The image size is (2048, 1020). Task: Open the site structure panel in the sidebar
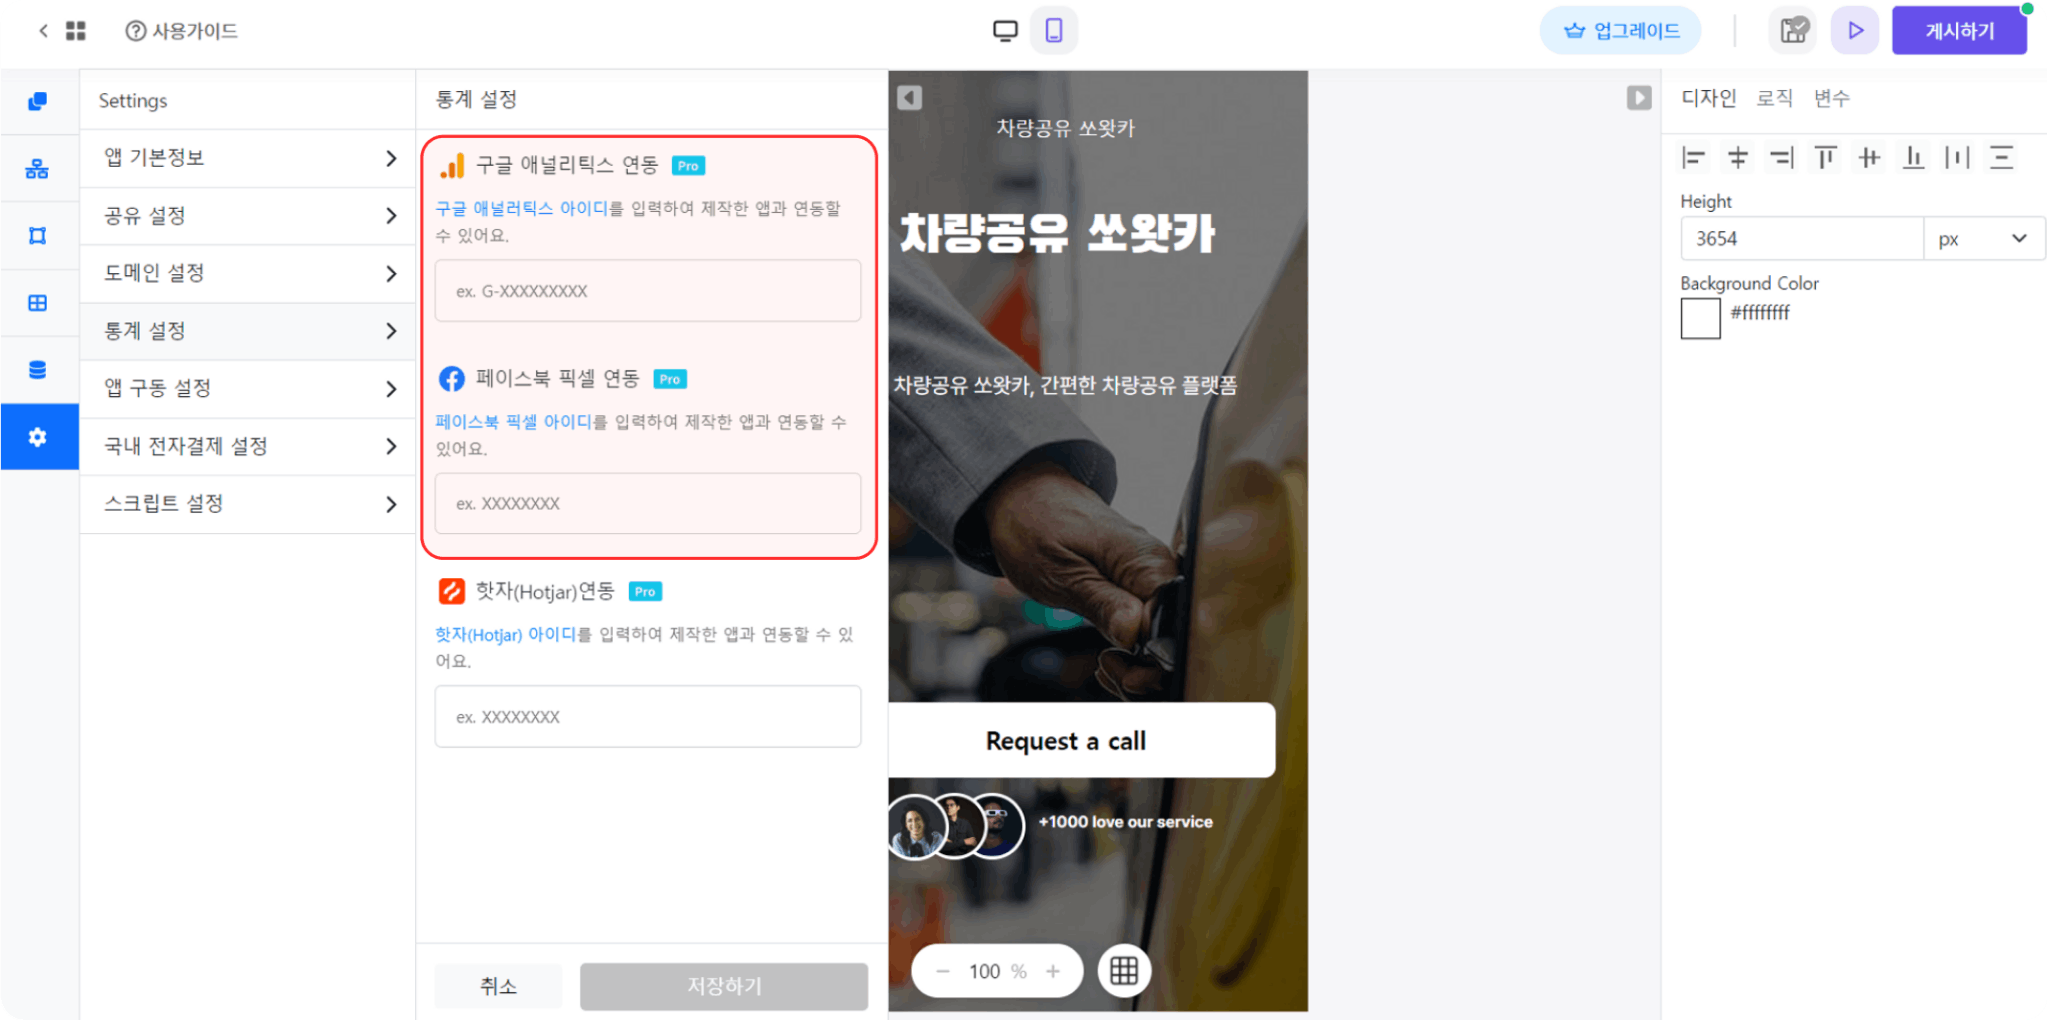click(39, 167)
